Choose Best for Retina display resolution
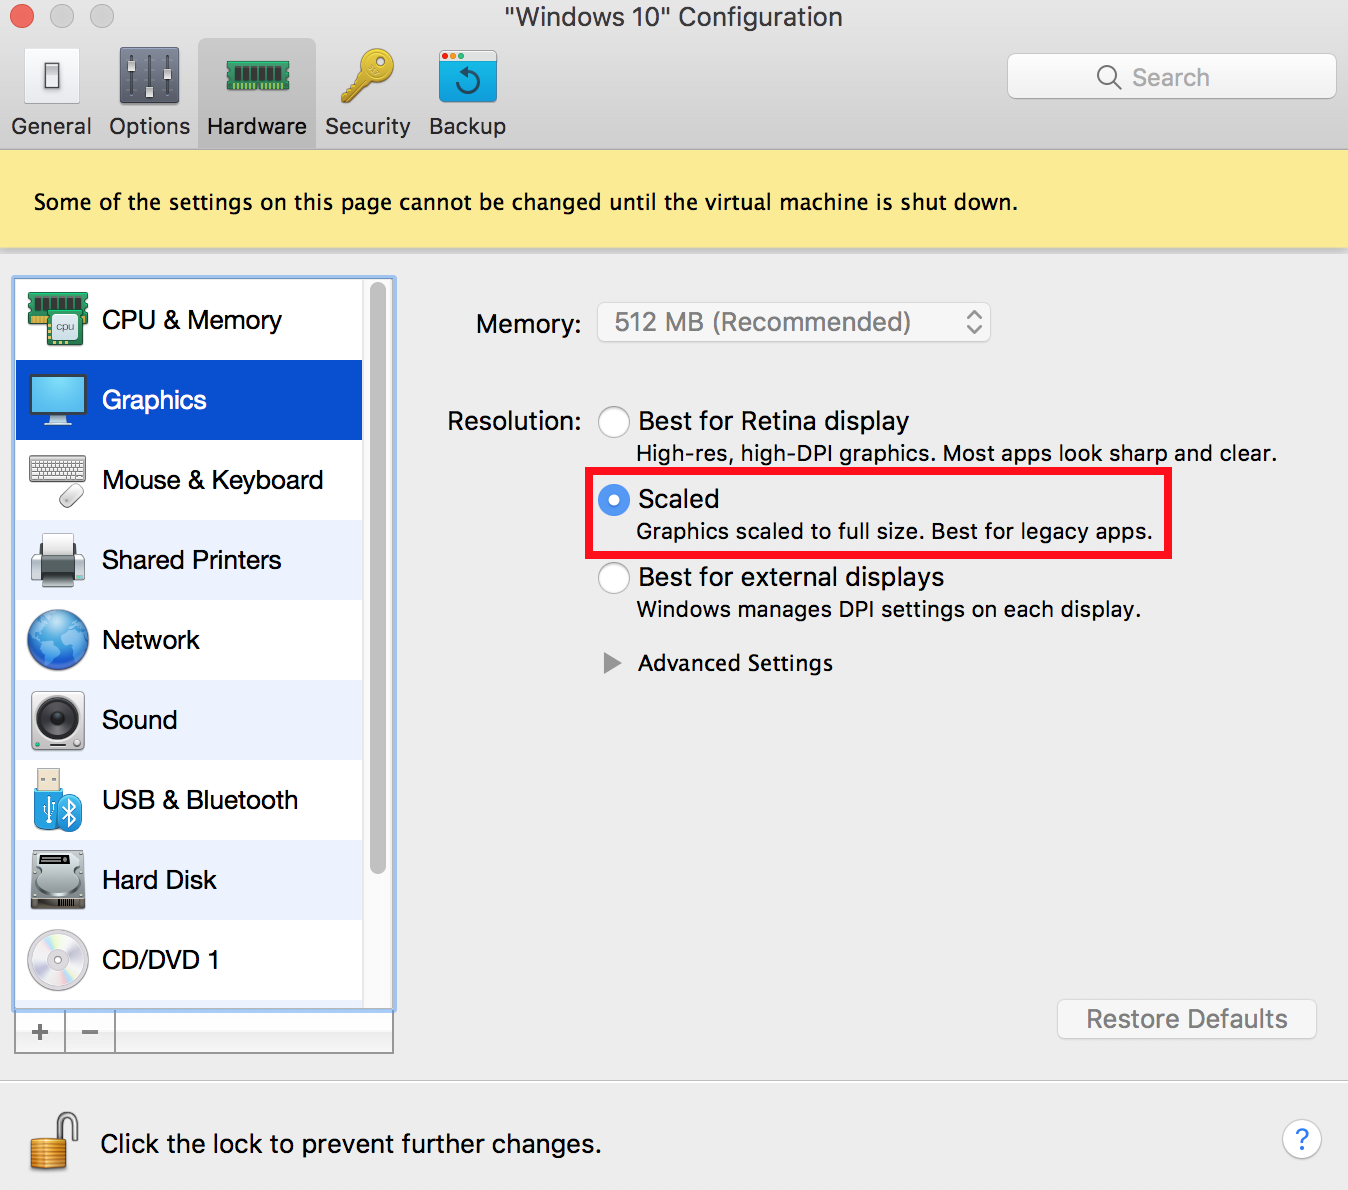 coord(614,422)
